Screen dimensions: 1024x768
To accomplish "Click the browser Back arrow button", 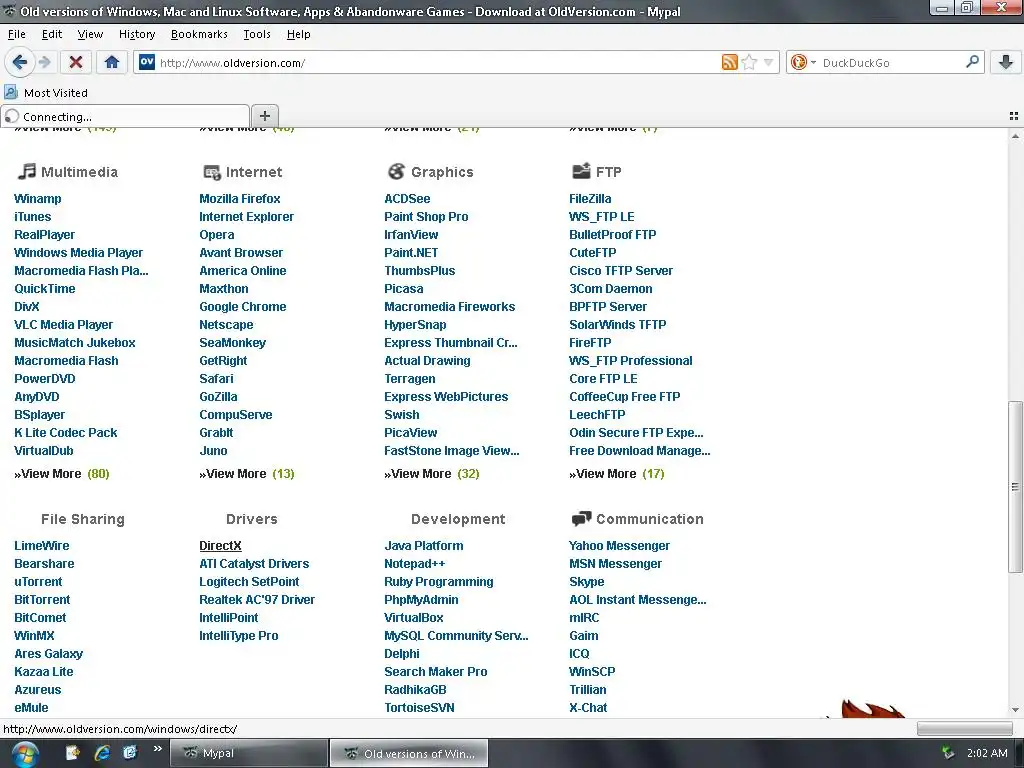I will (20, 62).
